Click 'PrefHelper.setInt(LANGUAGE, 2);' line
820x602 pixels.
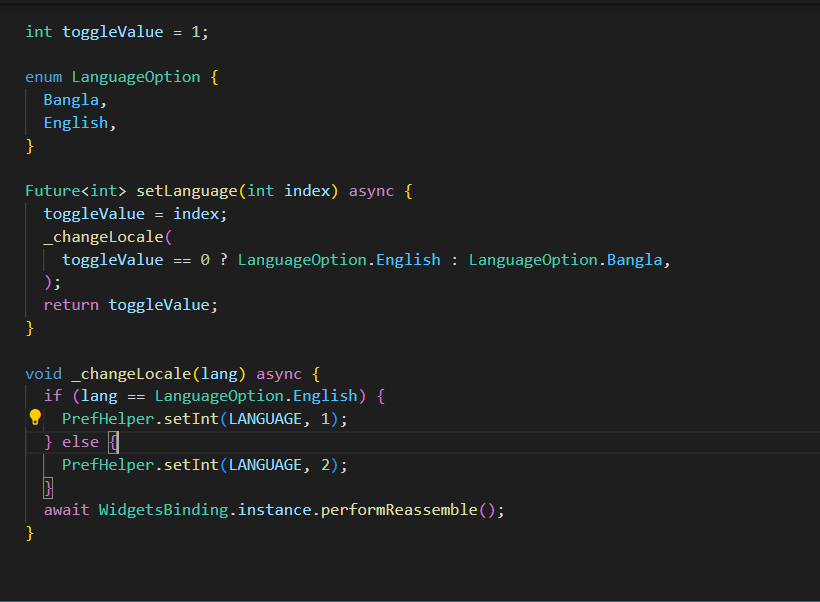(204, 465)
